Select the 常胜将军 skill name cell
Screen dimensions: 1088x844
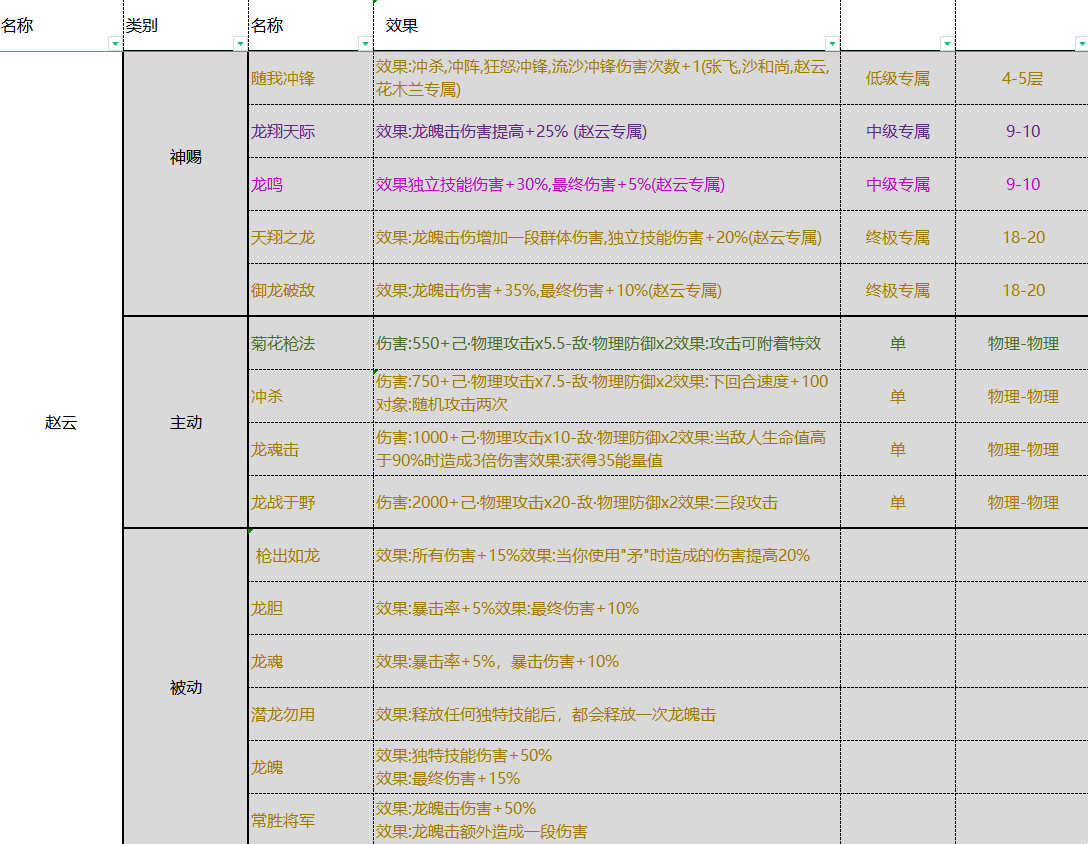click(x=311, y=820)
